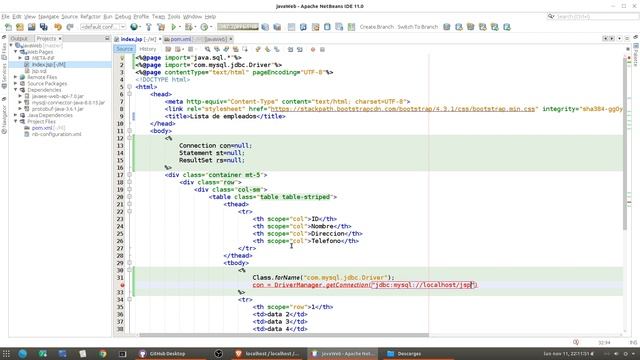The height and width of the screenshot is (360, 640).
Task: Click the New Project toolbar icon
Action: 20,27
